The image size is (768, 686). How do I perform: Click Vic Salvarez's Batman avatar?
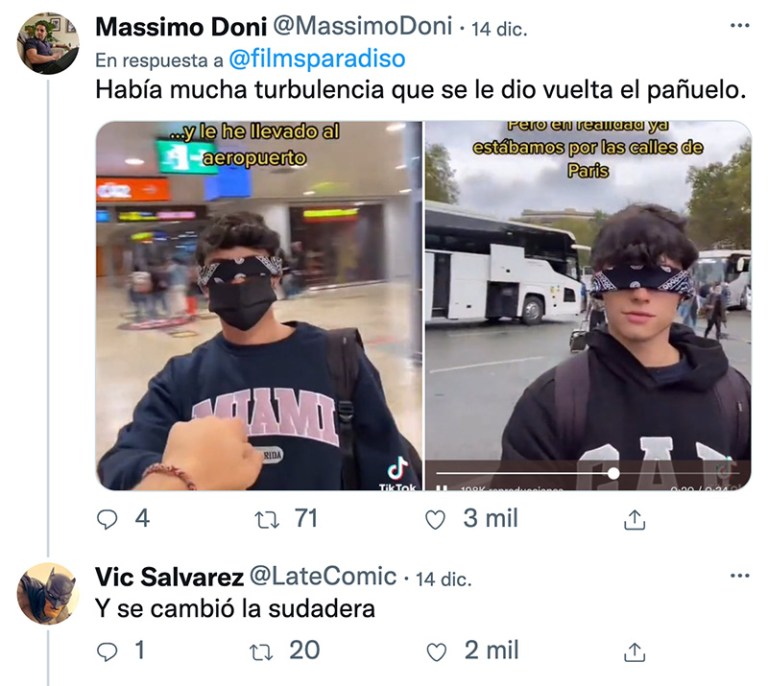48,594
